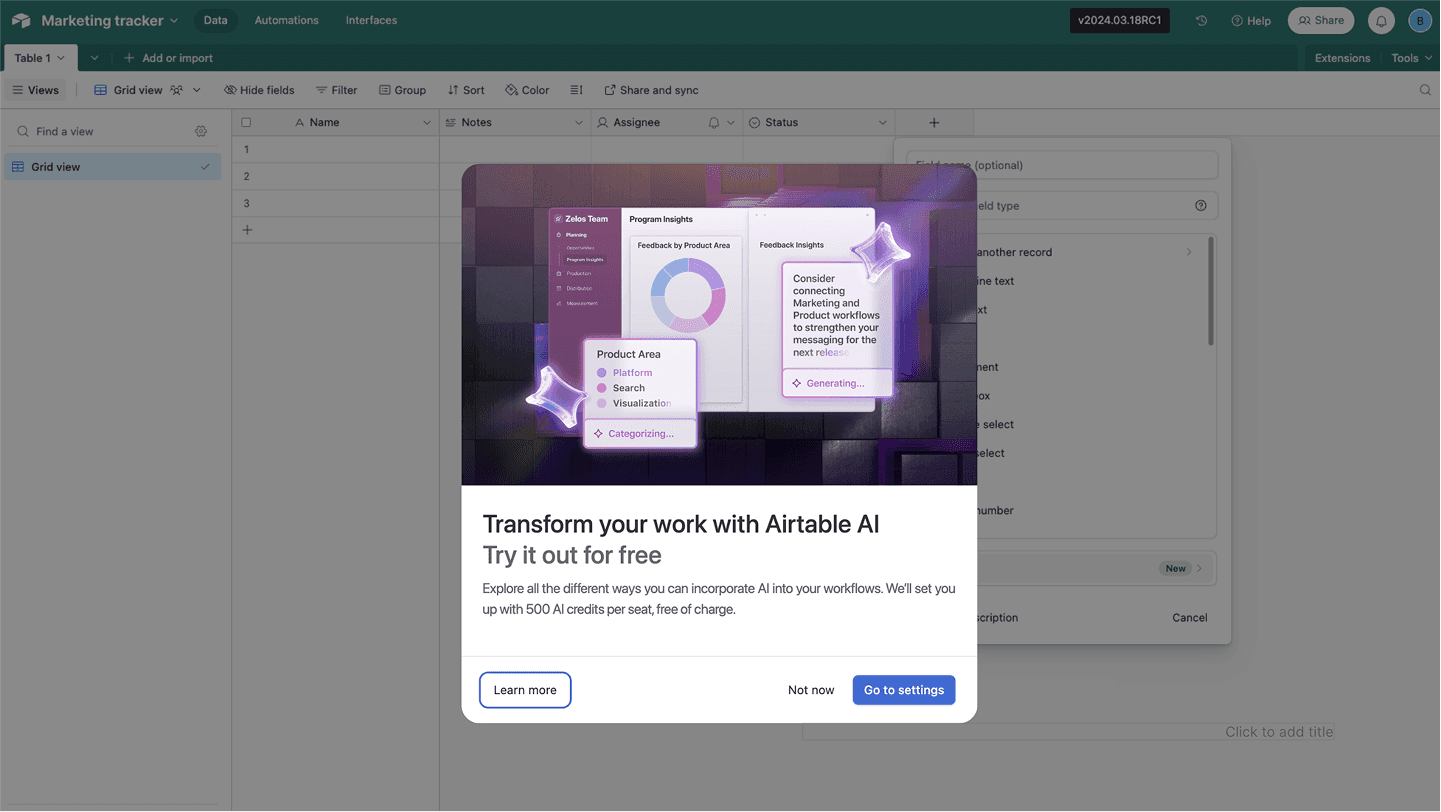This screenshot has height=812, width=1441.
Task: Toggle the select-all rows checkbox
Action: point(246,122)
